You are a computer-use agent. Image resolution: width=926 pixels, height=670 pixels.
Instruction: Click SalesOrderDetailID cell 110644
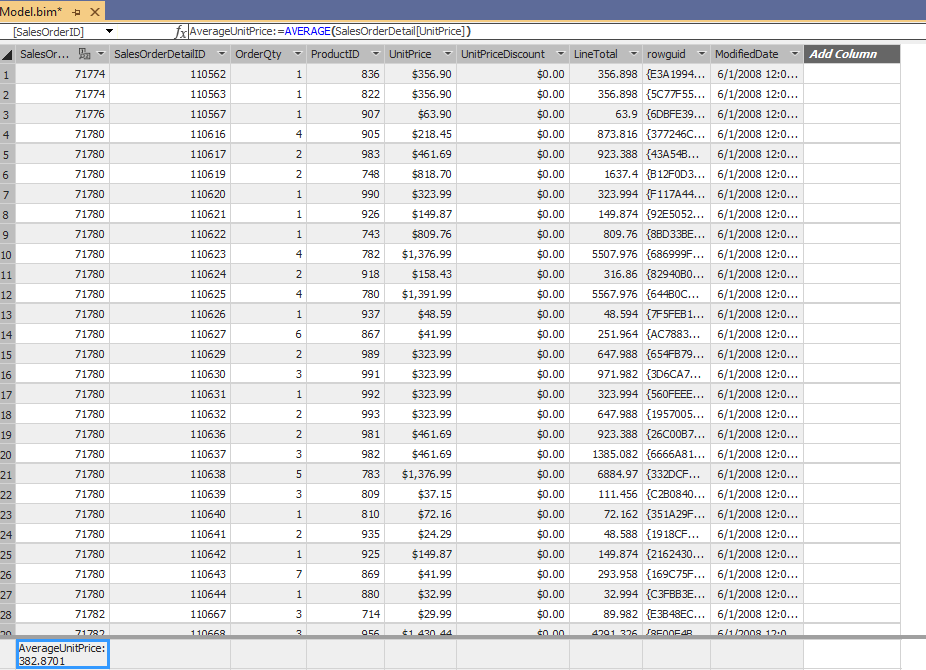tap(170, 594)
